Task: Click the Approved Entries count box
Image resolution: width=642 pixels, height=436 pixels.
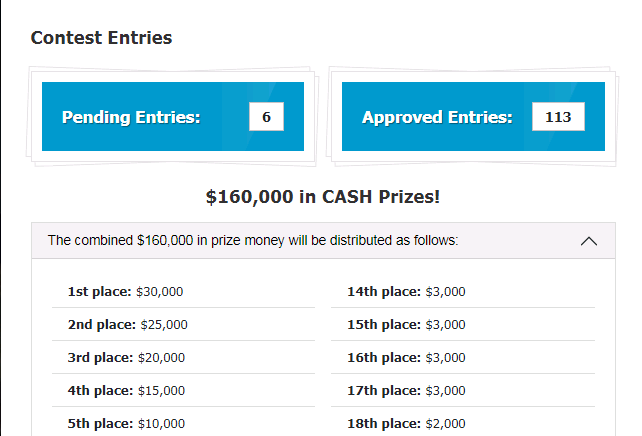Action: (558, 117)
